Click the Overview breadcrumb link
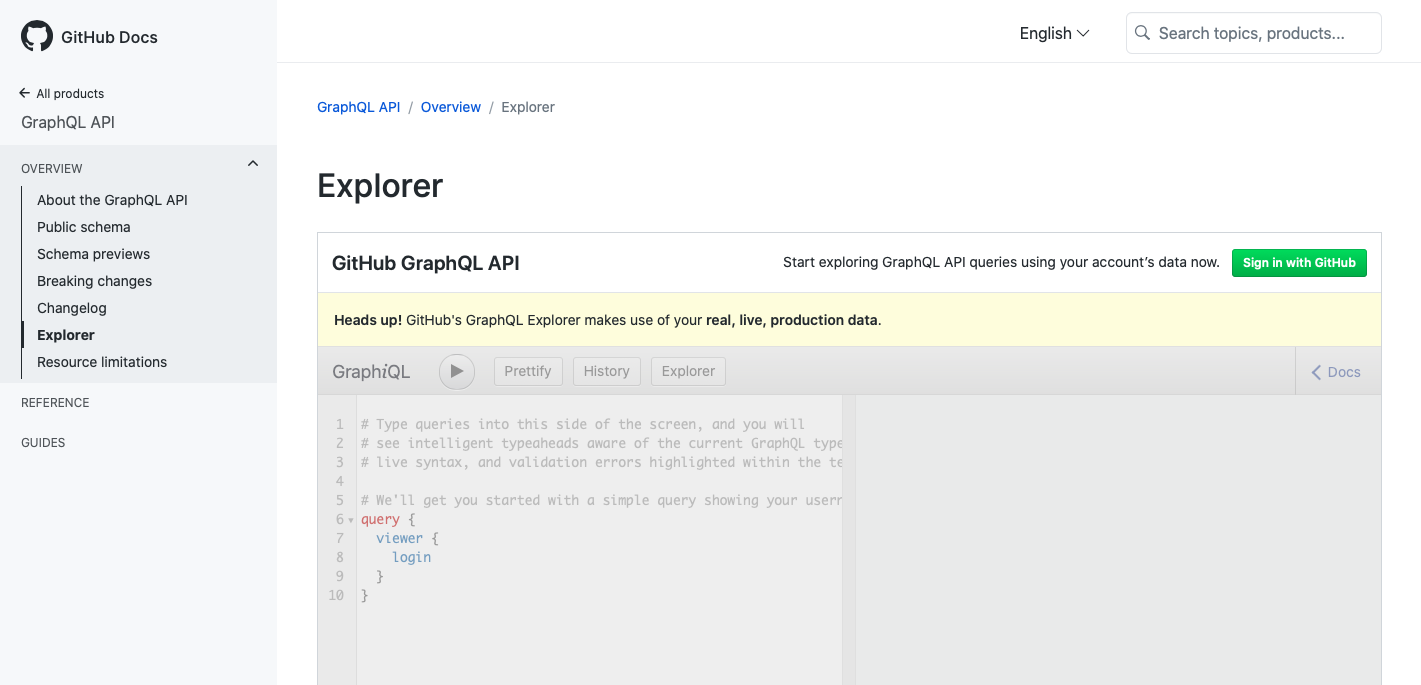1421x685 pixels. [450, 107]
